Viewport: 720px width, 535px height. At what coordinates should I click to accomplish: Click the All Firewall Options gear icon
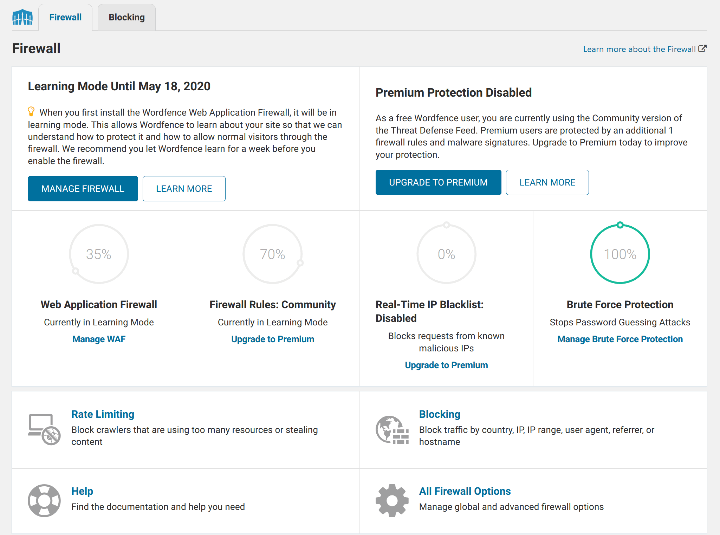[x=392, y=499]
